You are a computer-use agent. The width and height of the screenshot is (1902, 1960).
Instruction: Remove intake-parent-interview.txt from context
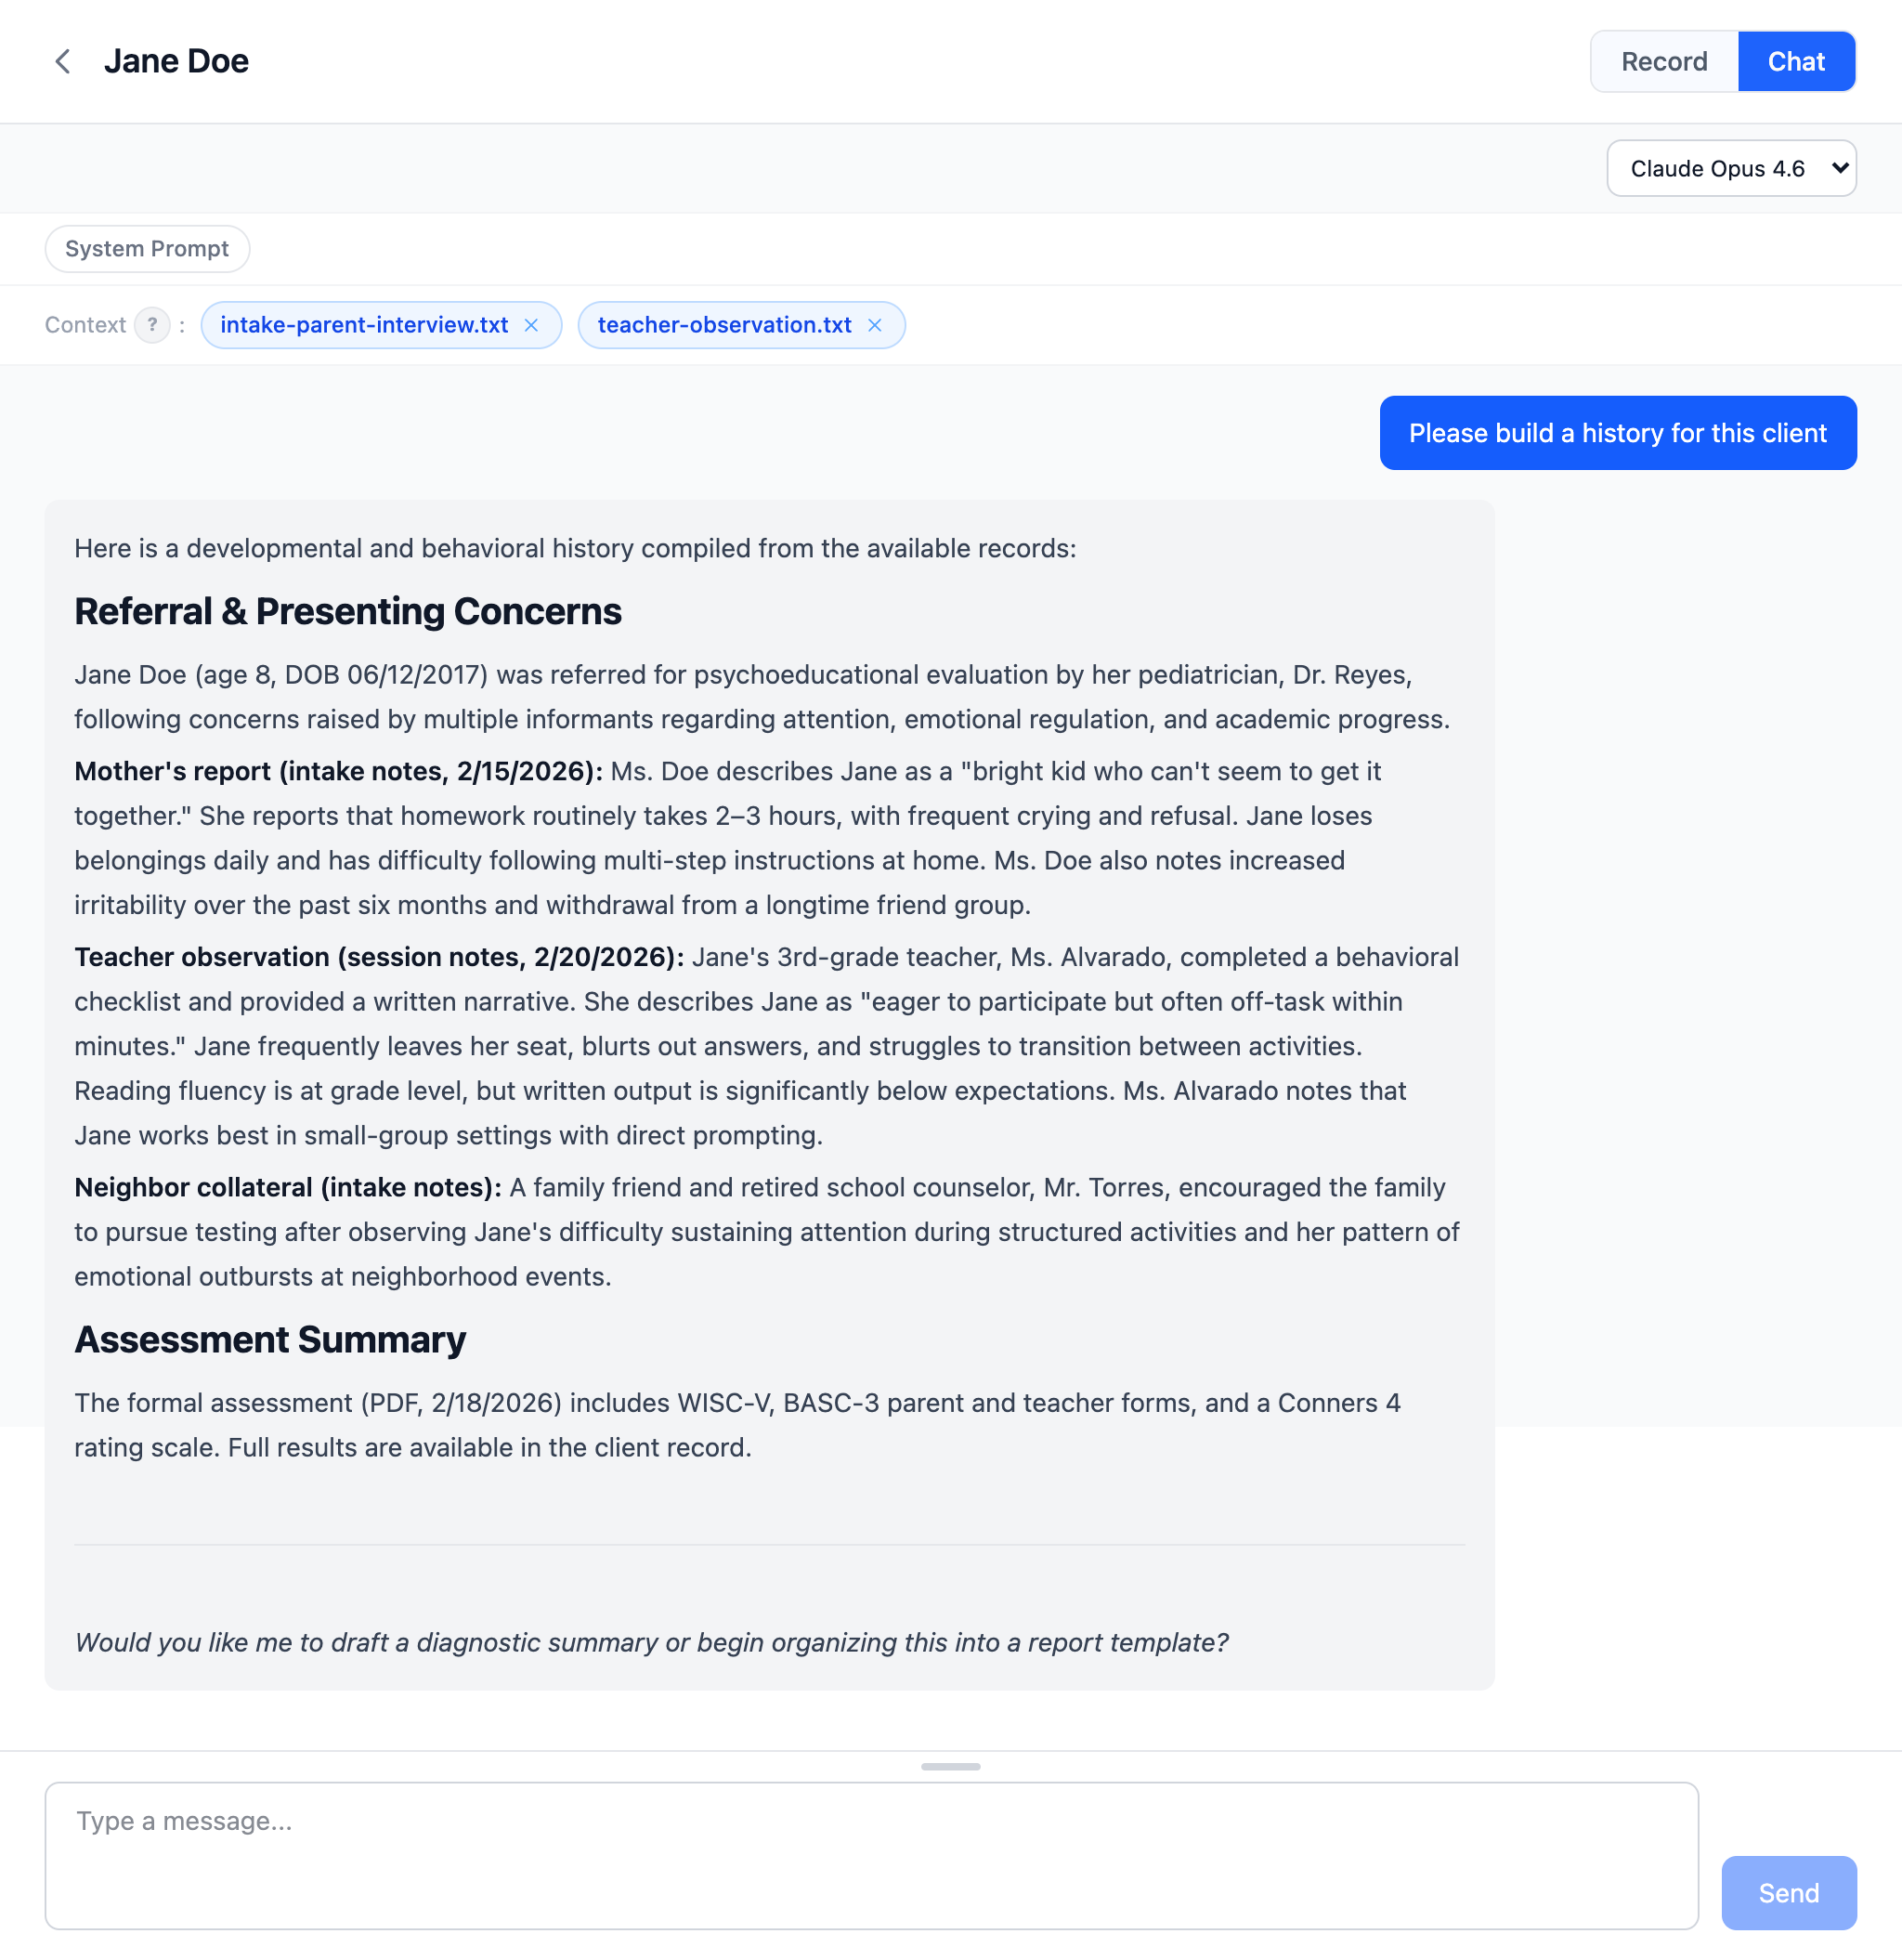tap(533, 325)
